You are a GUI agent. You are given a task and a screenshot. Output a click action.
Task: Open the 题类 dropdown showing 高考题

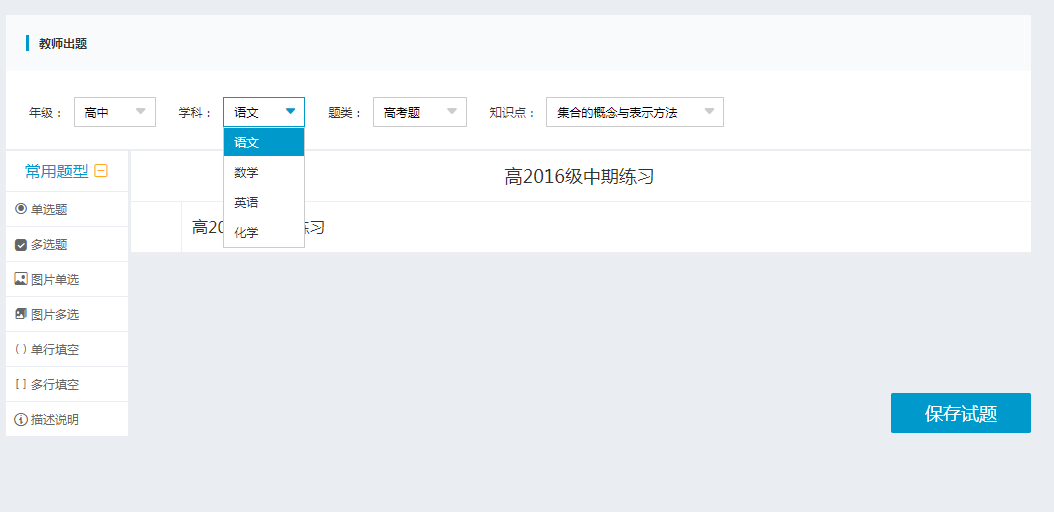420,112
